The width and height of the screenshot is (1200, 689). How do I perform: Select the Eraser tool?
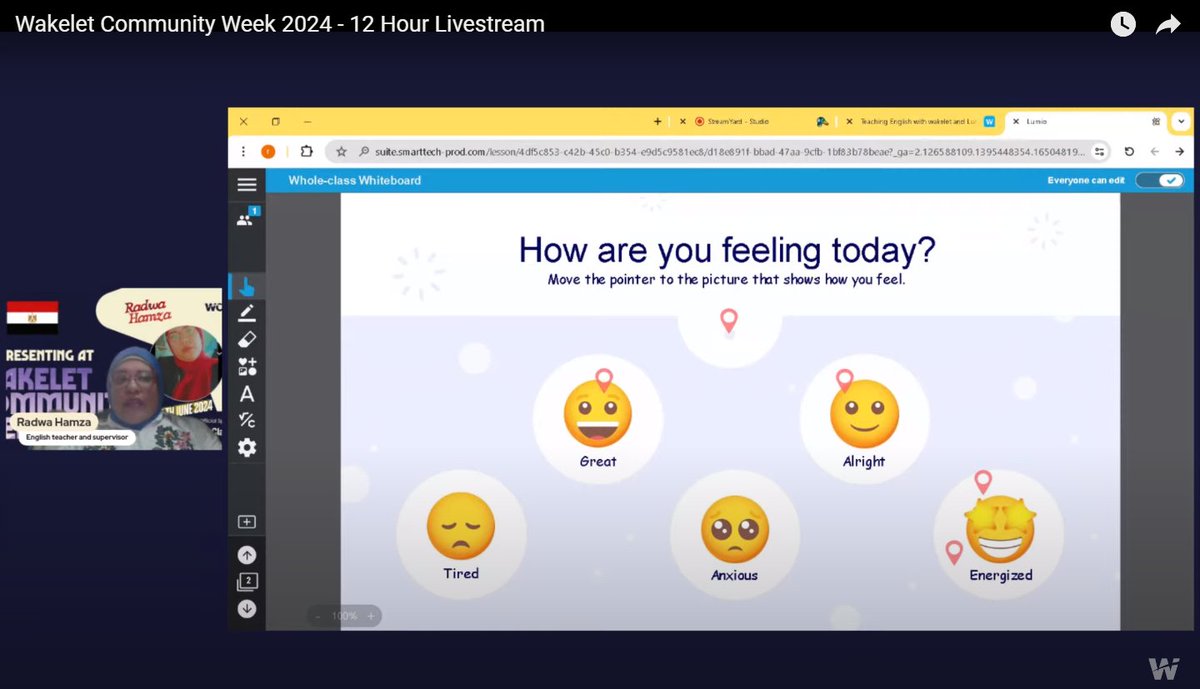tap(247, 340)
